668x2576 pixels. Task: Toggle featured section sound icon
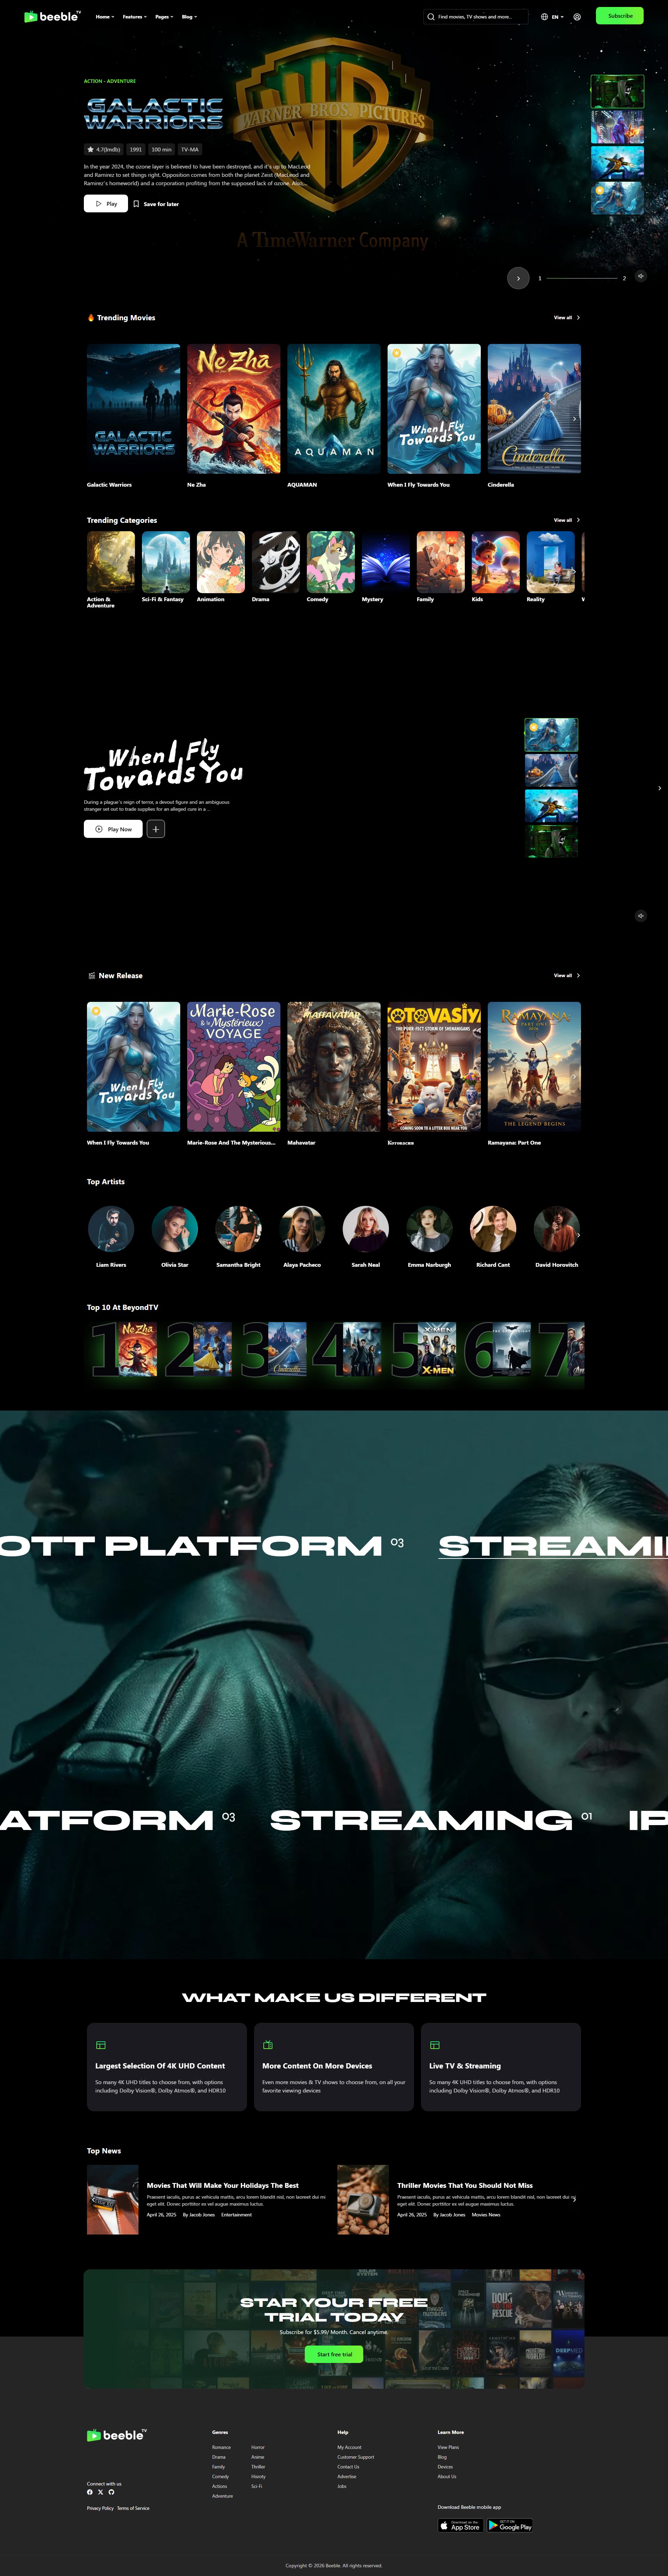(x=641, y=916)
